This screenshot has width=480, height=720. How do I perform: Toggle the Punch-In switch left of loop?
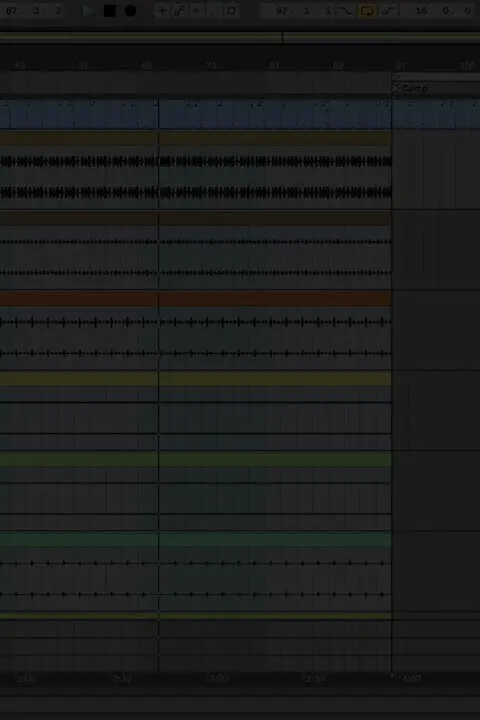click(x=346, y=11)
